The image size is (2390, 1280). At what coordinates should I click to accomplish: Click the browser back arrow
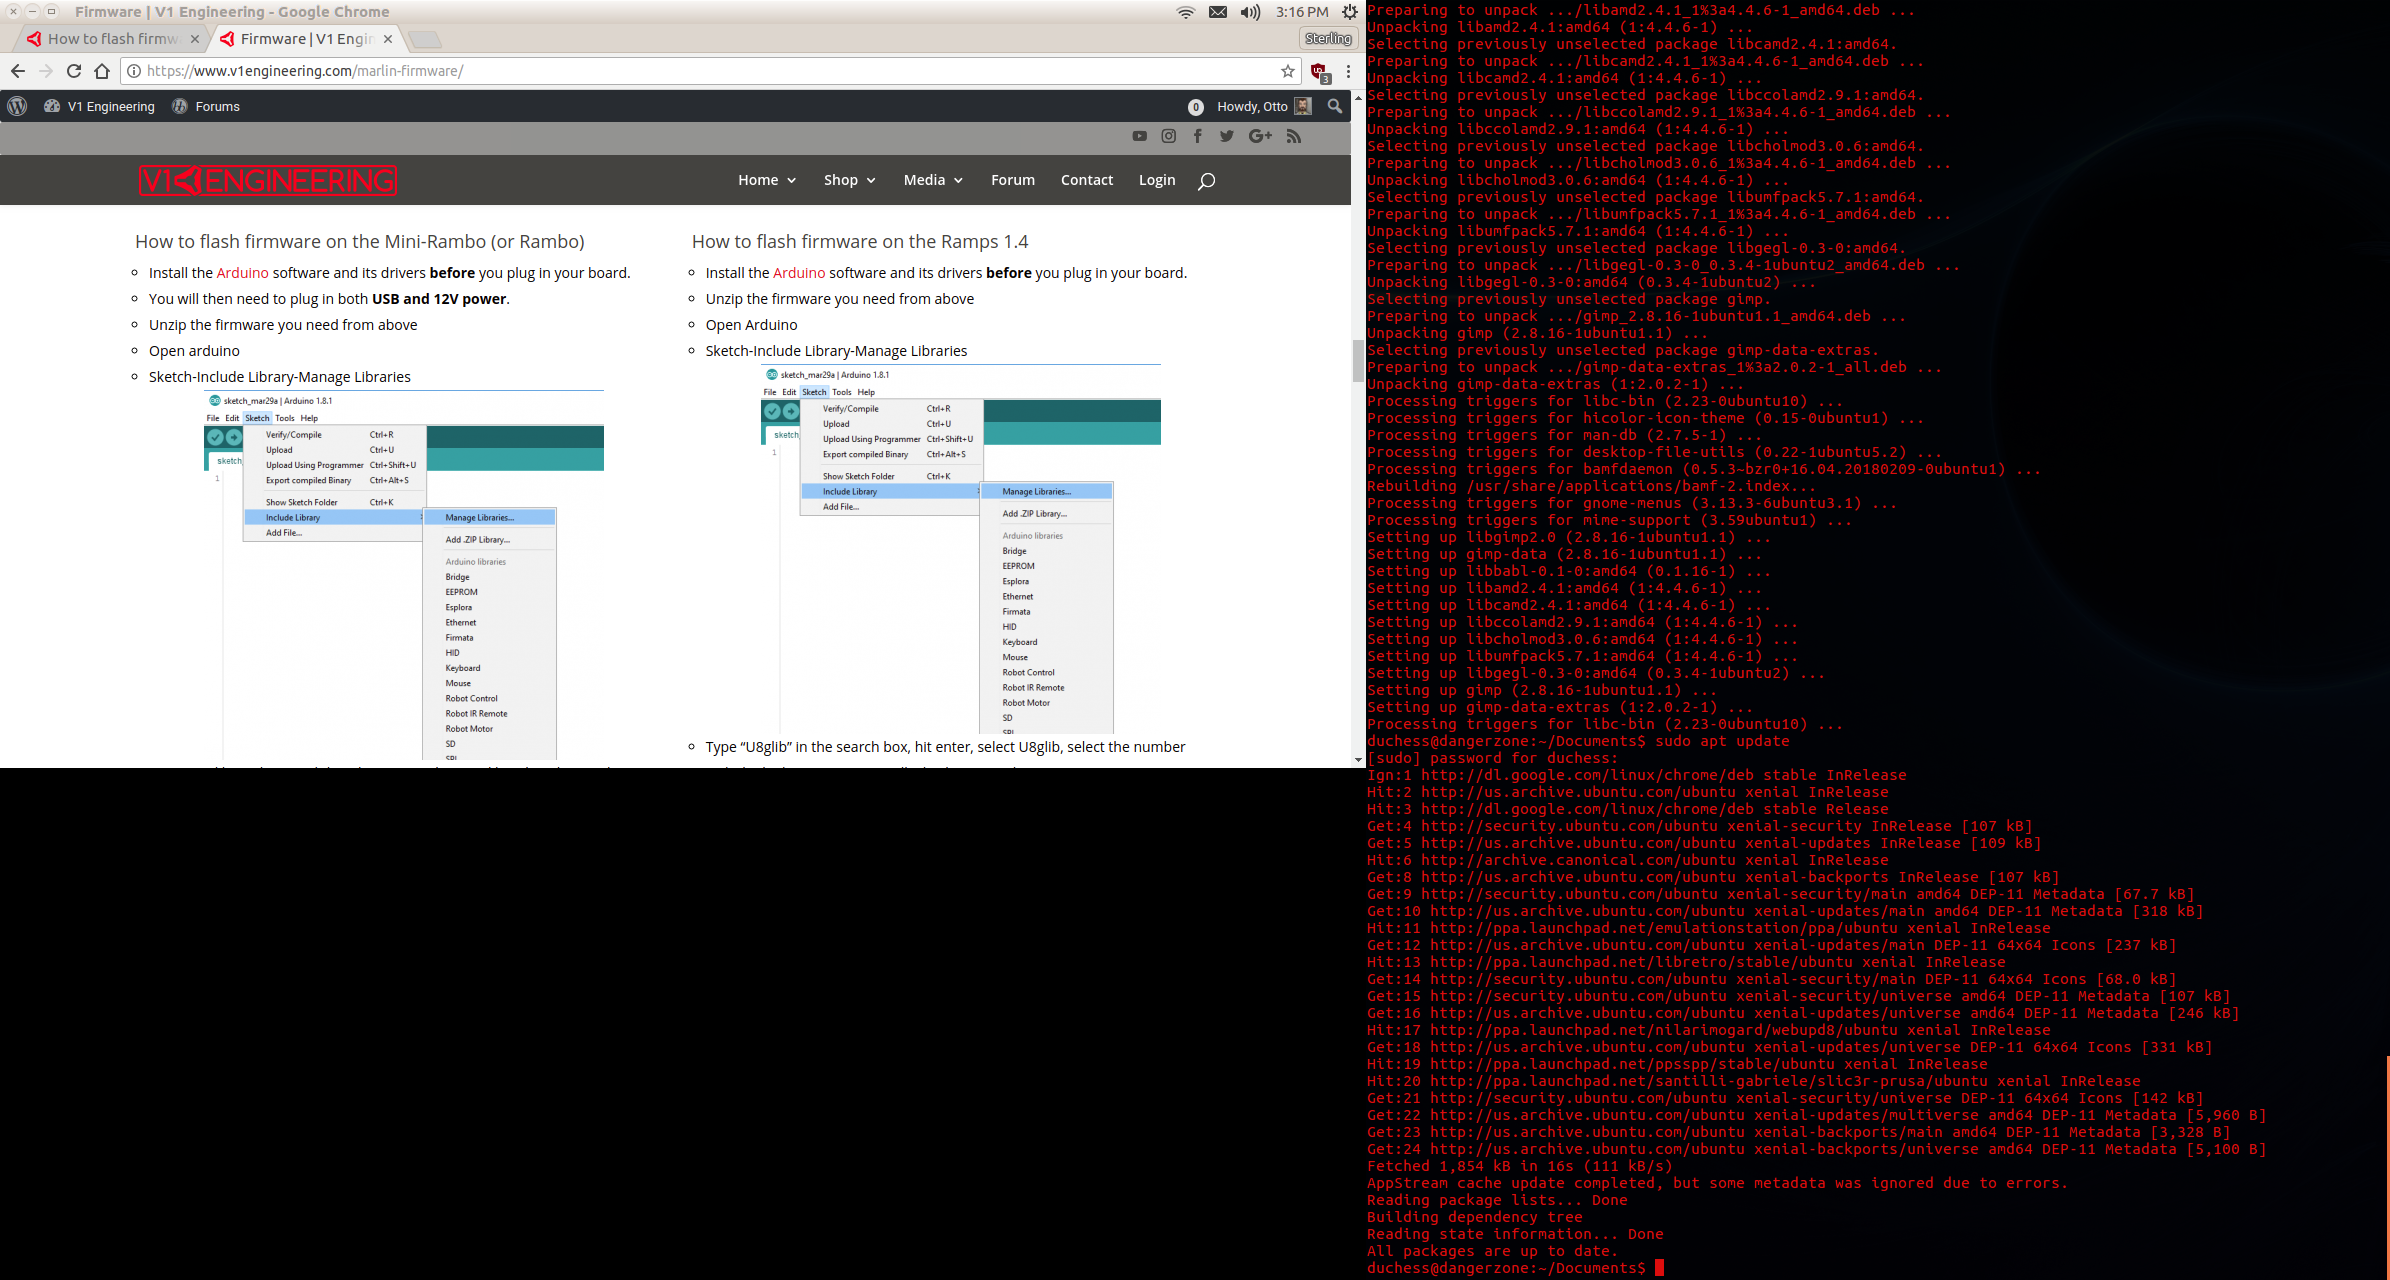[x=17, y=71]
